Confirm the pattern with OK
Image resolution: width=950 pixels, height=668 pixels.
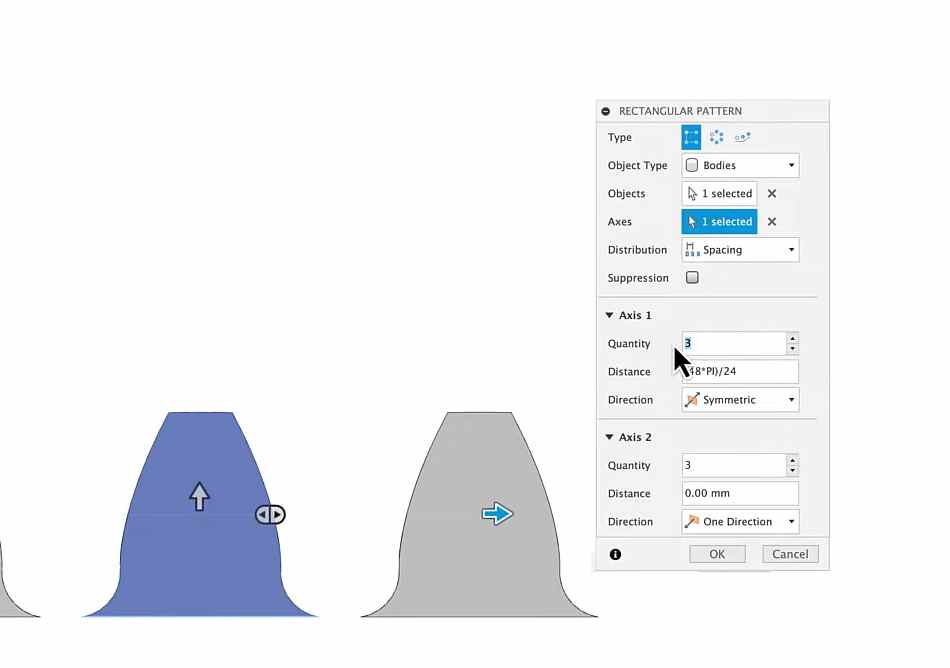click(x=717, y=554)
